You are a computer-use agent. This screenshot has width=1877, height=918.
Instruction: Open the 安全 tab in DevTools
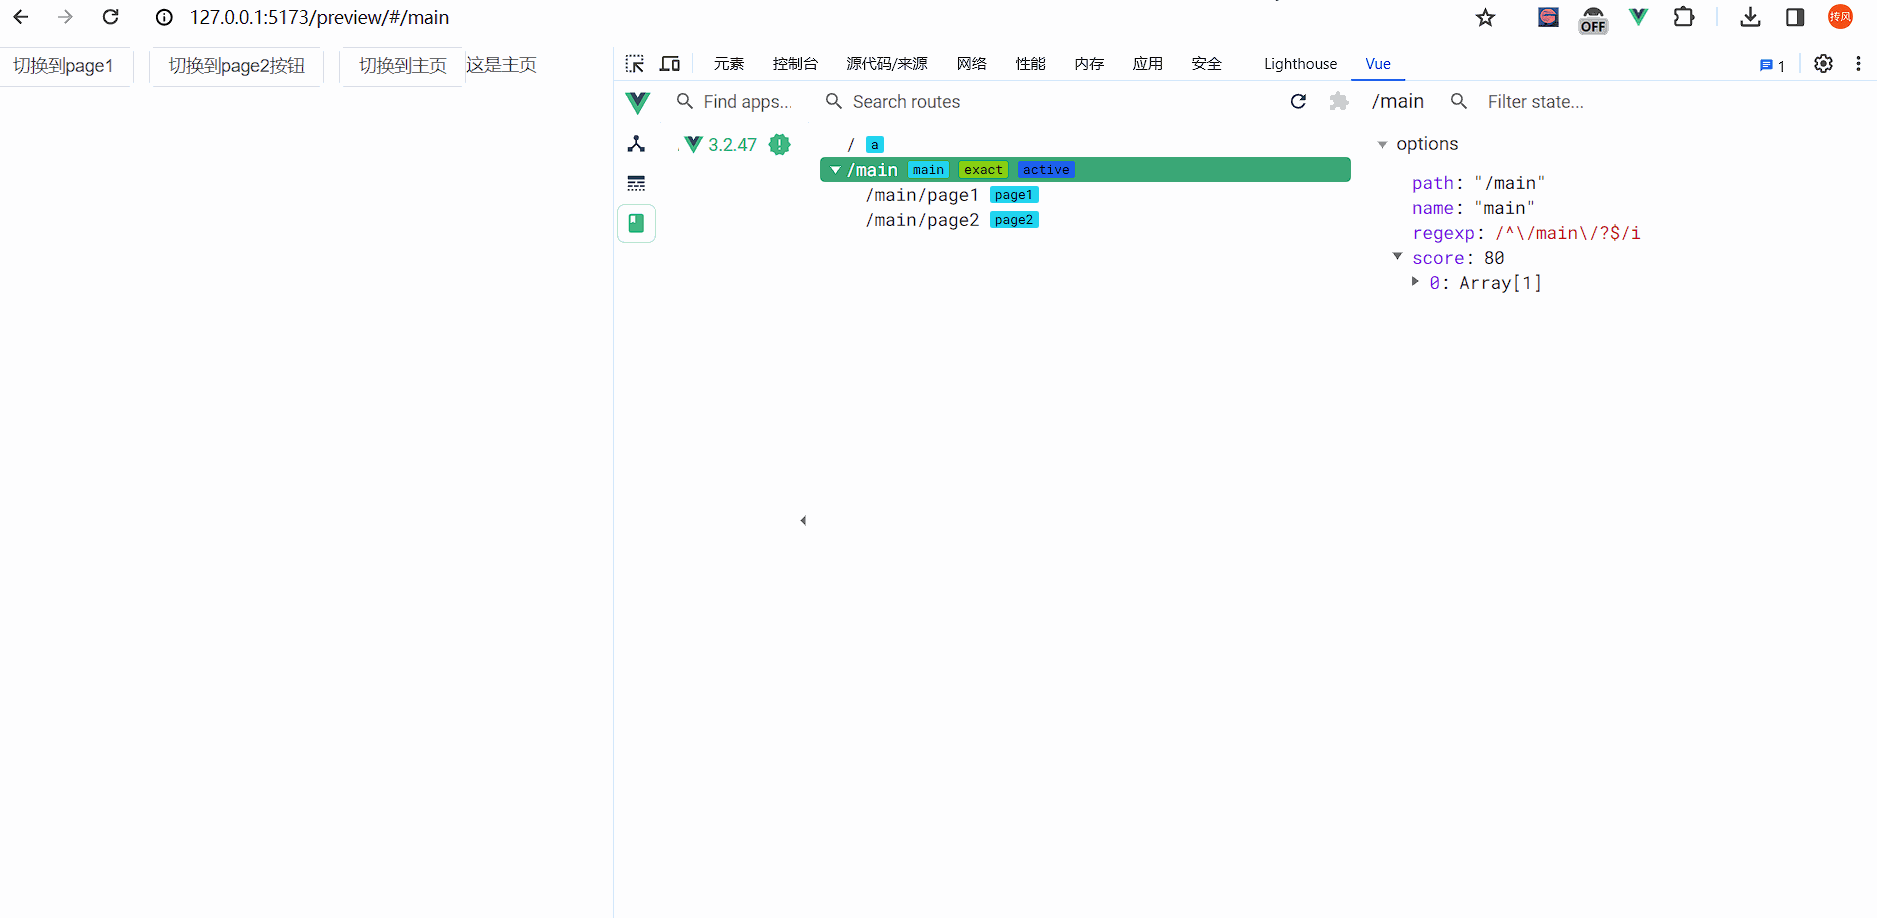pos(1207,64)
